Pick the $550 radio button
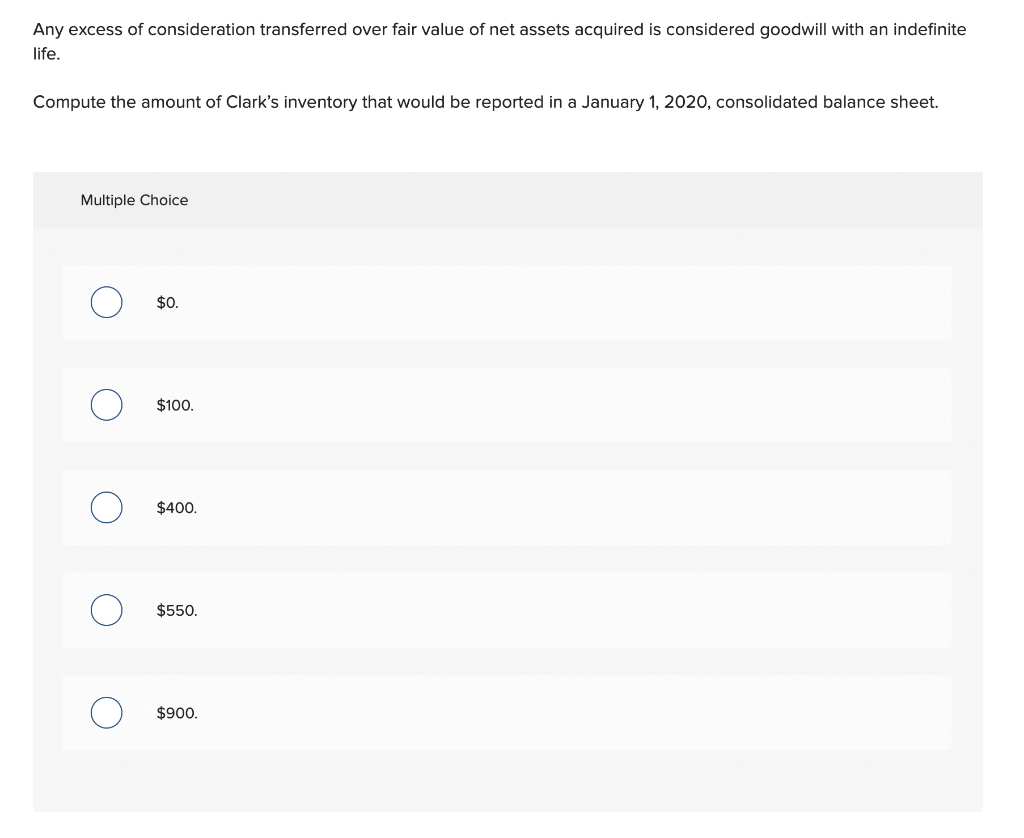 point(106,610)
